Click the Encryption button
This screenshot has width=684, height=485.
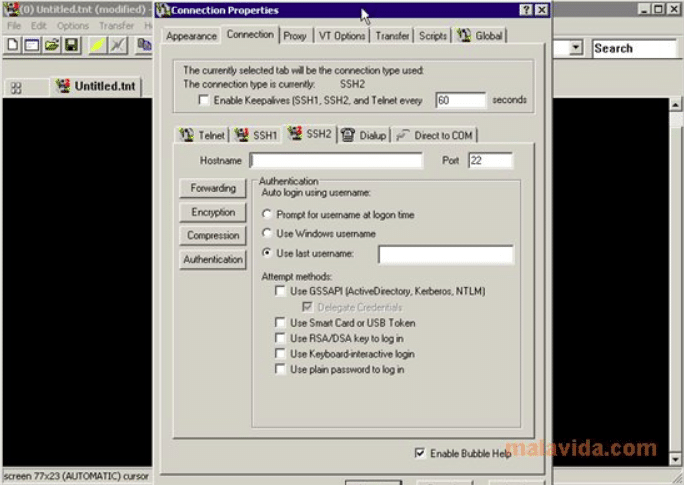point(213,212)
